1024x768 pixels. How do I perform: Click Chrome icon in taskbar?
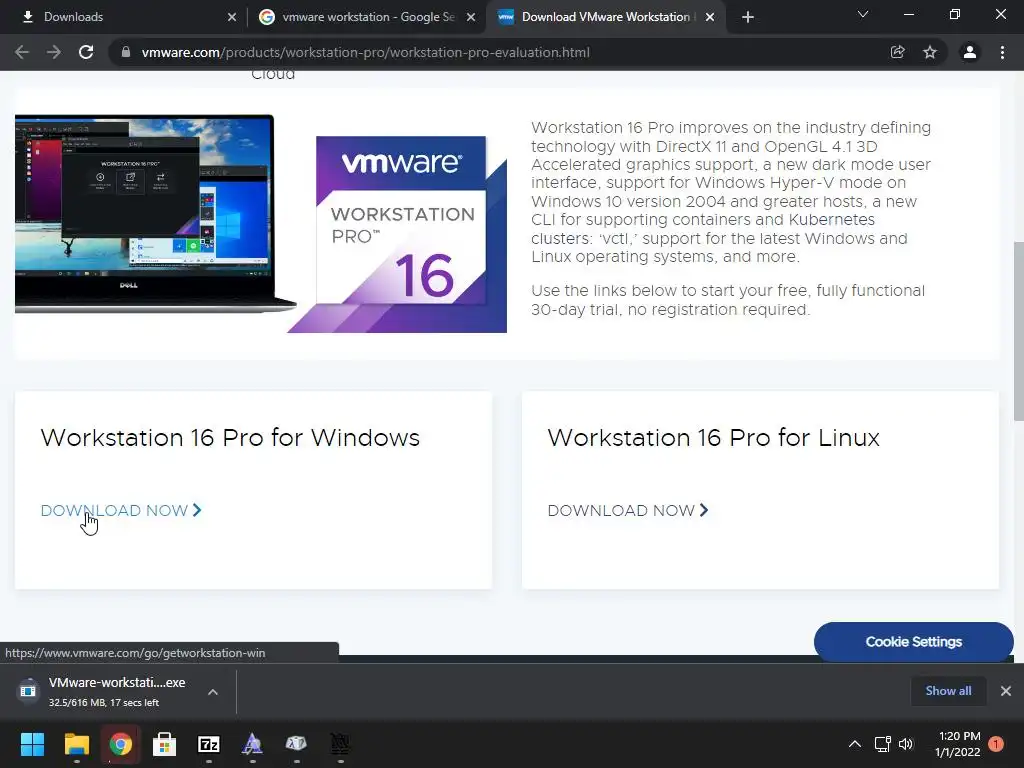tap(120, 744)
